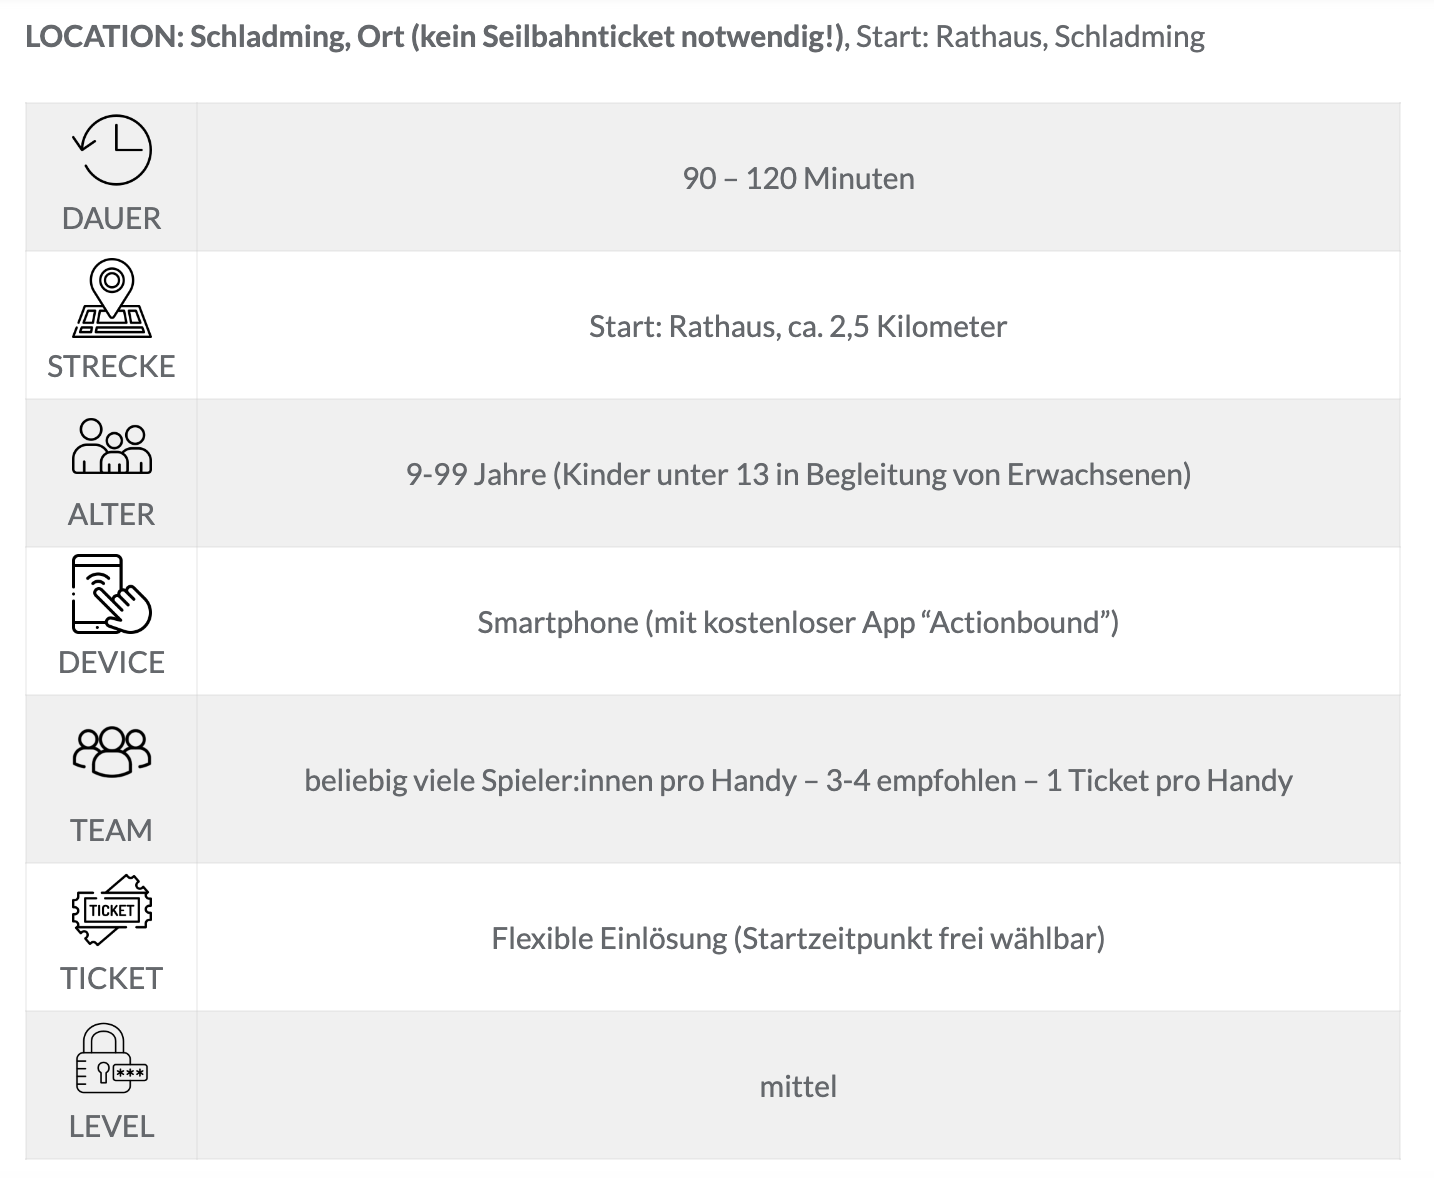Click the "9-99 Jahre" age requirement text
The height and width of the screenshot is (1178, 1434).
pyautogui.click(x=798, y=474)
